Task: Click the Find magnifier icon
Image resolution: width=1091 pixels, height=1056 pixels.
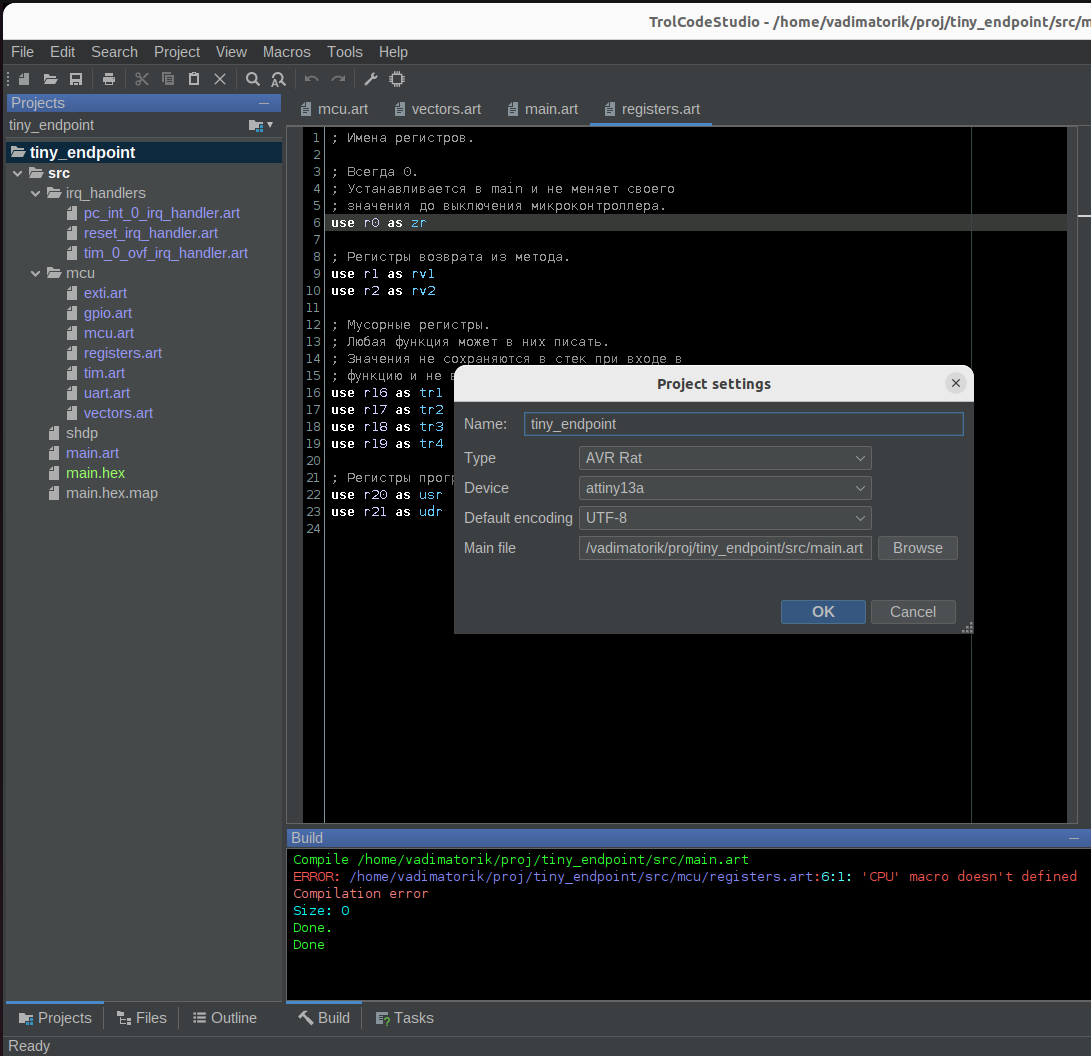Action: tap(253, 79)
